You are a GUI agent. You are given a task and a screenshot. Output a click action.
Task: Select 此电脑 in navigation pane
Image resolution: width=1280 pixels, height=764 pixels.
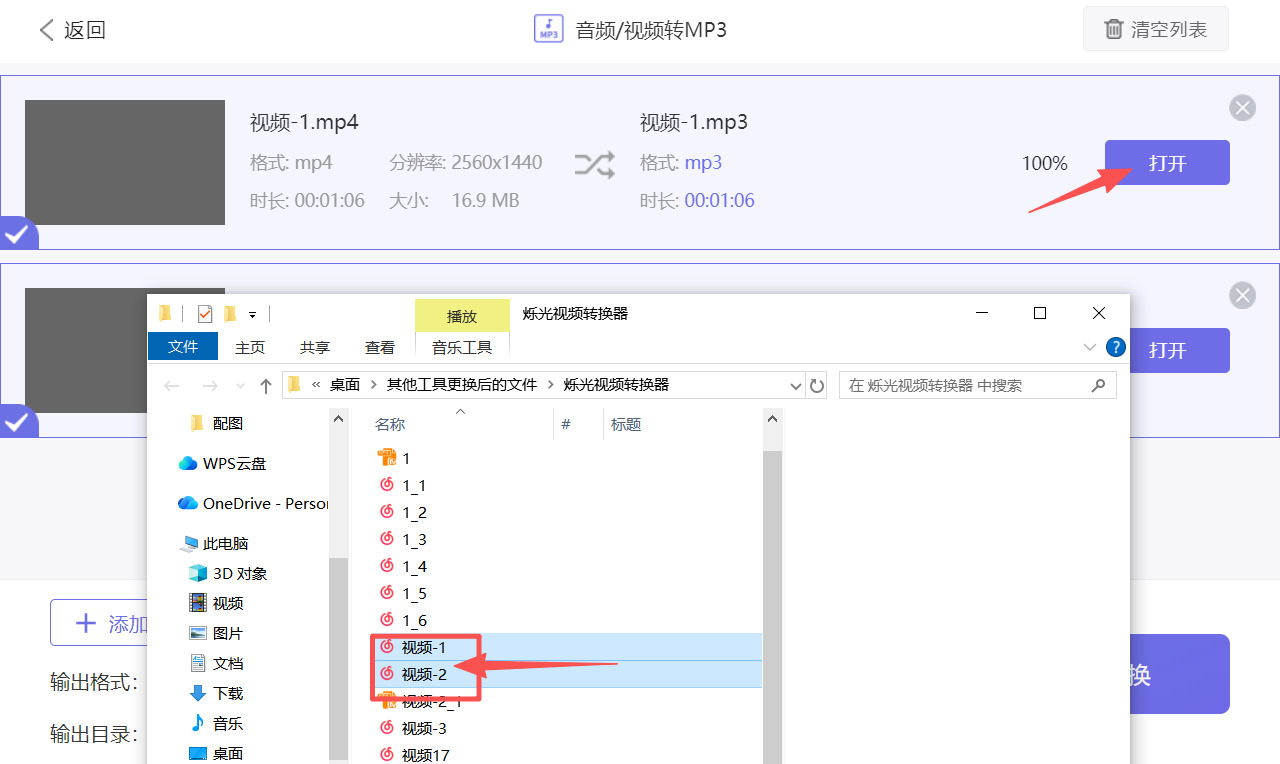point(214,543)
